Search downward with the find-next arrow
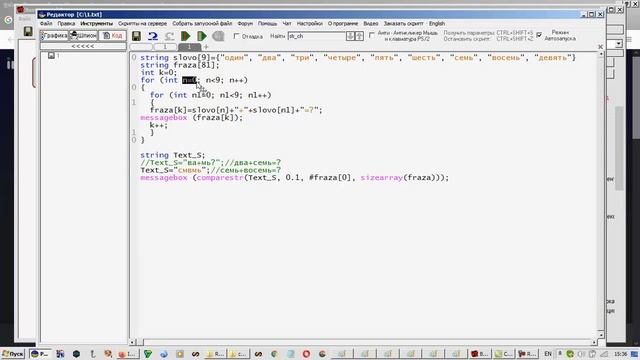640x360 pixels. click(x=350, y=36)
